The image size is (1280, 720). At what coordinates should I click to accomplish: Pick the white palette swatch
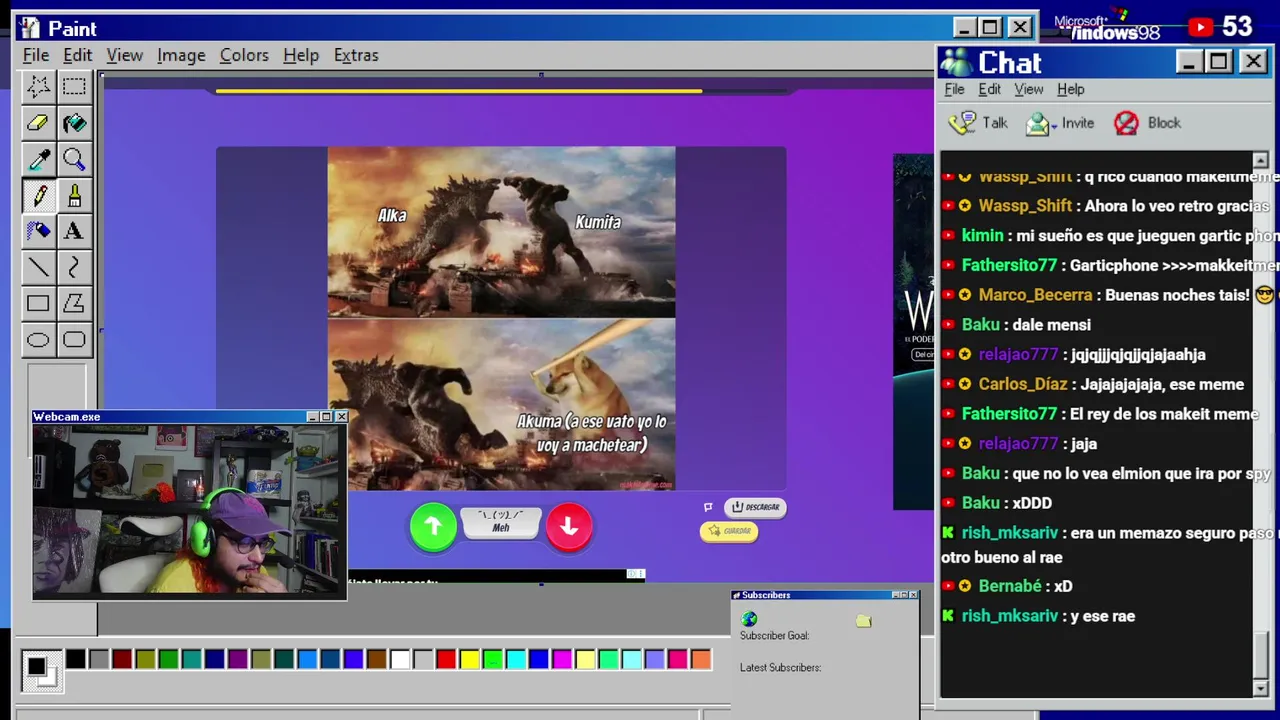(x=400, y=659)
